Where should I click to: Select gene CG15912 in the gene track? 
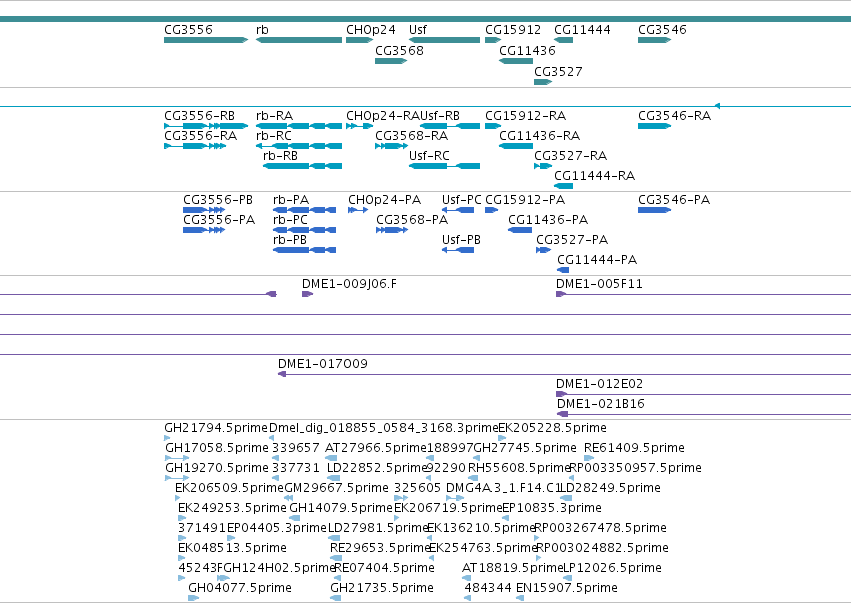[x=493, y=40]
